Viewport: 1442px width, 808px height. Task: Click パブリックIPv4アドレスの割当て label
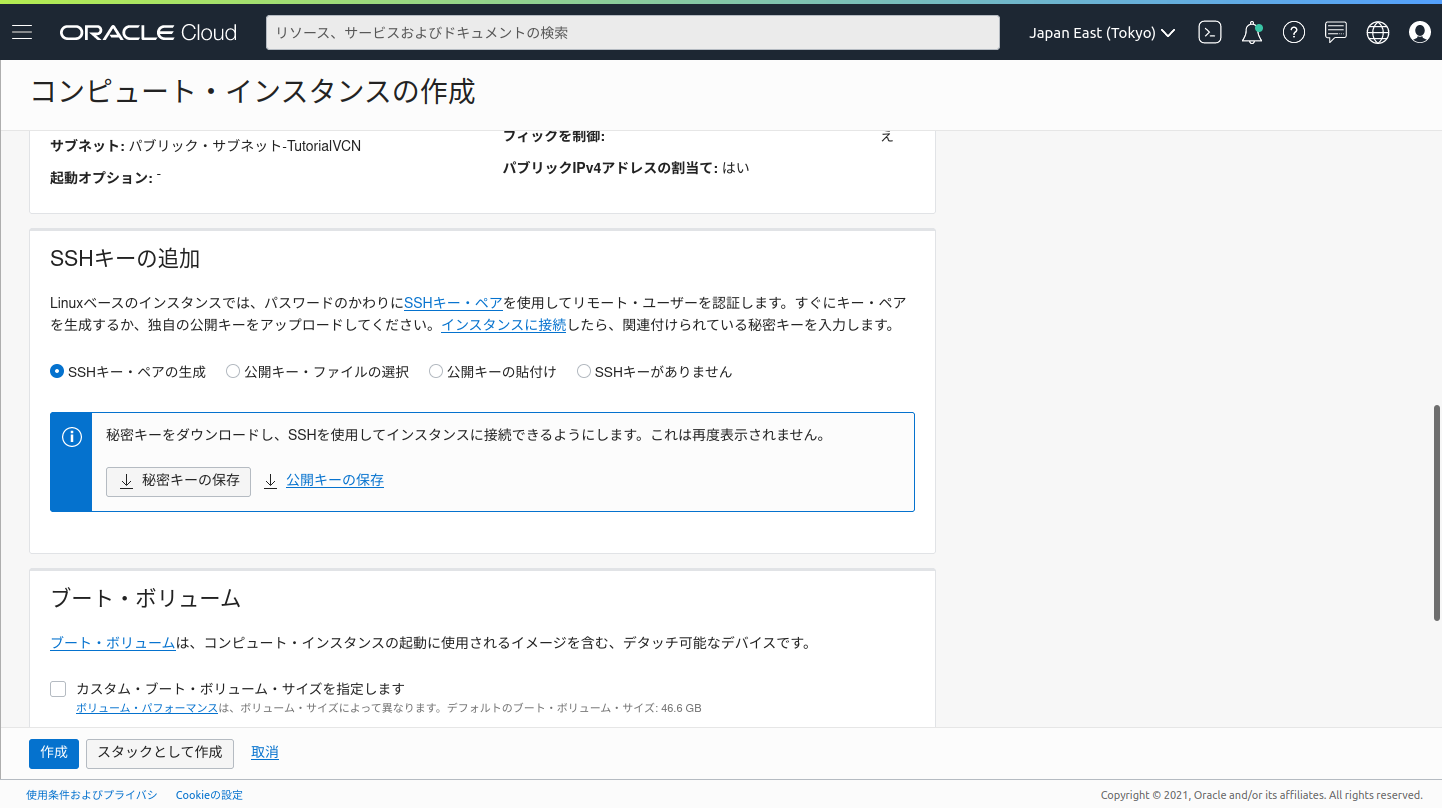click(610, 168)
